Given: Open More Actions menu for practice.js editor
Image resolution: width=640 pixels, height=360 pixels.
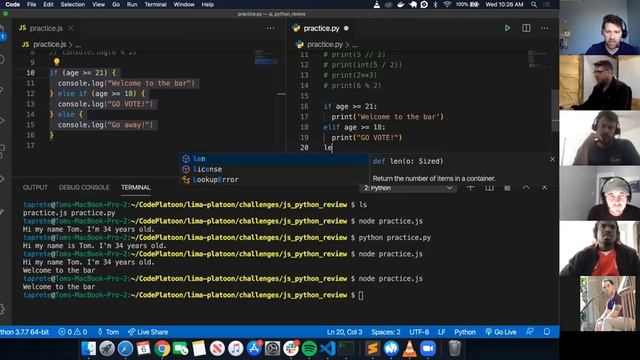Looking at the screenshot, I should click(271, 28).
